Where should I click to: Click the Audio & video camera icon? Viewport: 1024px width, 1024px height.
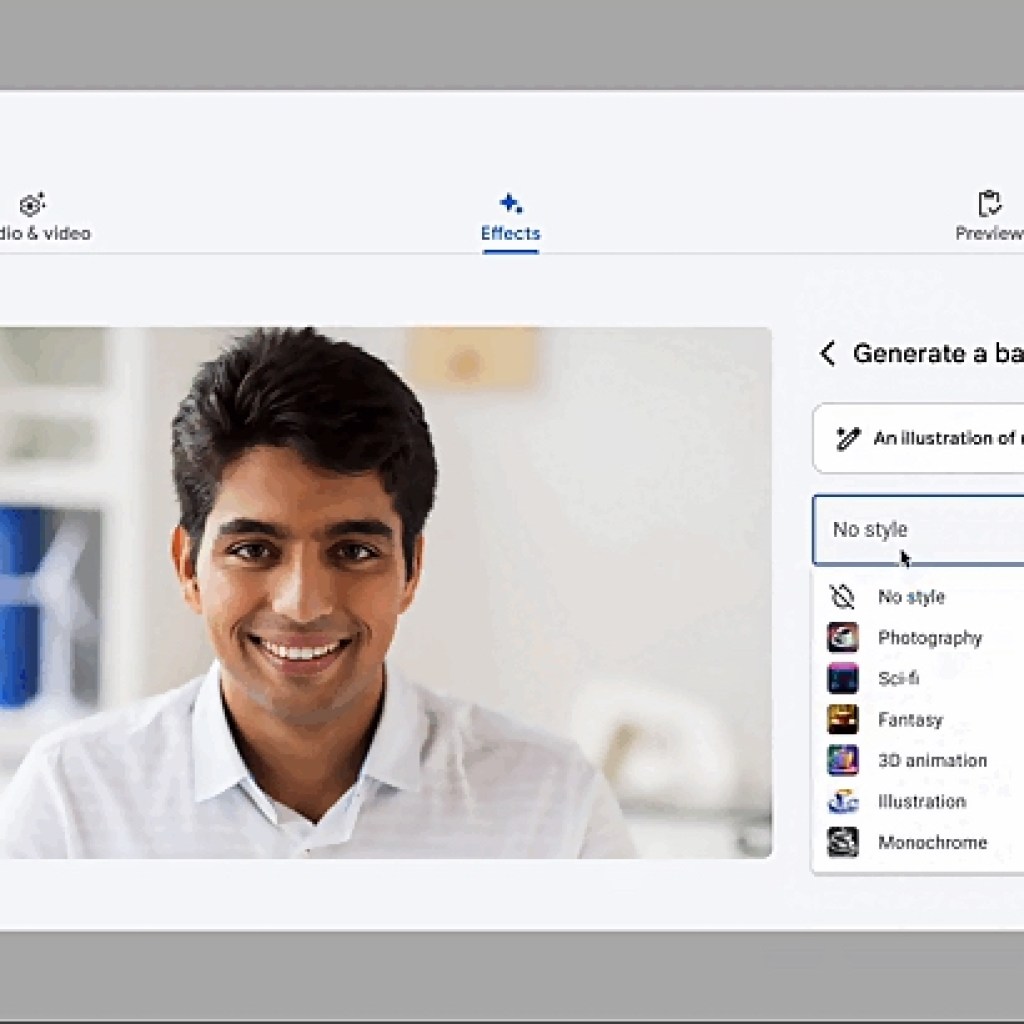[x=33, y=204]
